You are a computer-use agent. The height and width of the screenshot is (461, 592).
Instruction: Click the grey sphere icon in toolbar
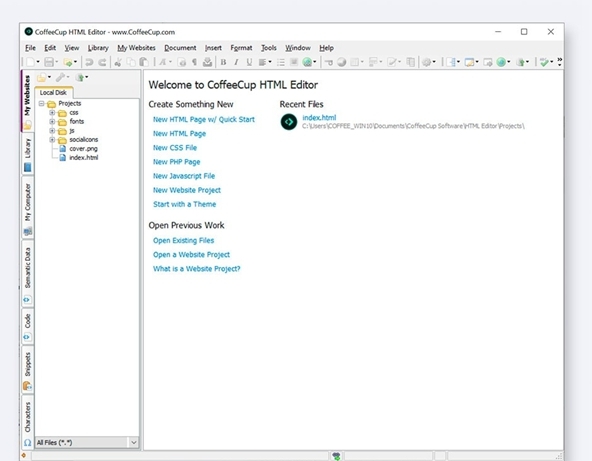342,62
